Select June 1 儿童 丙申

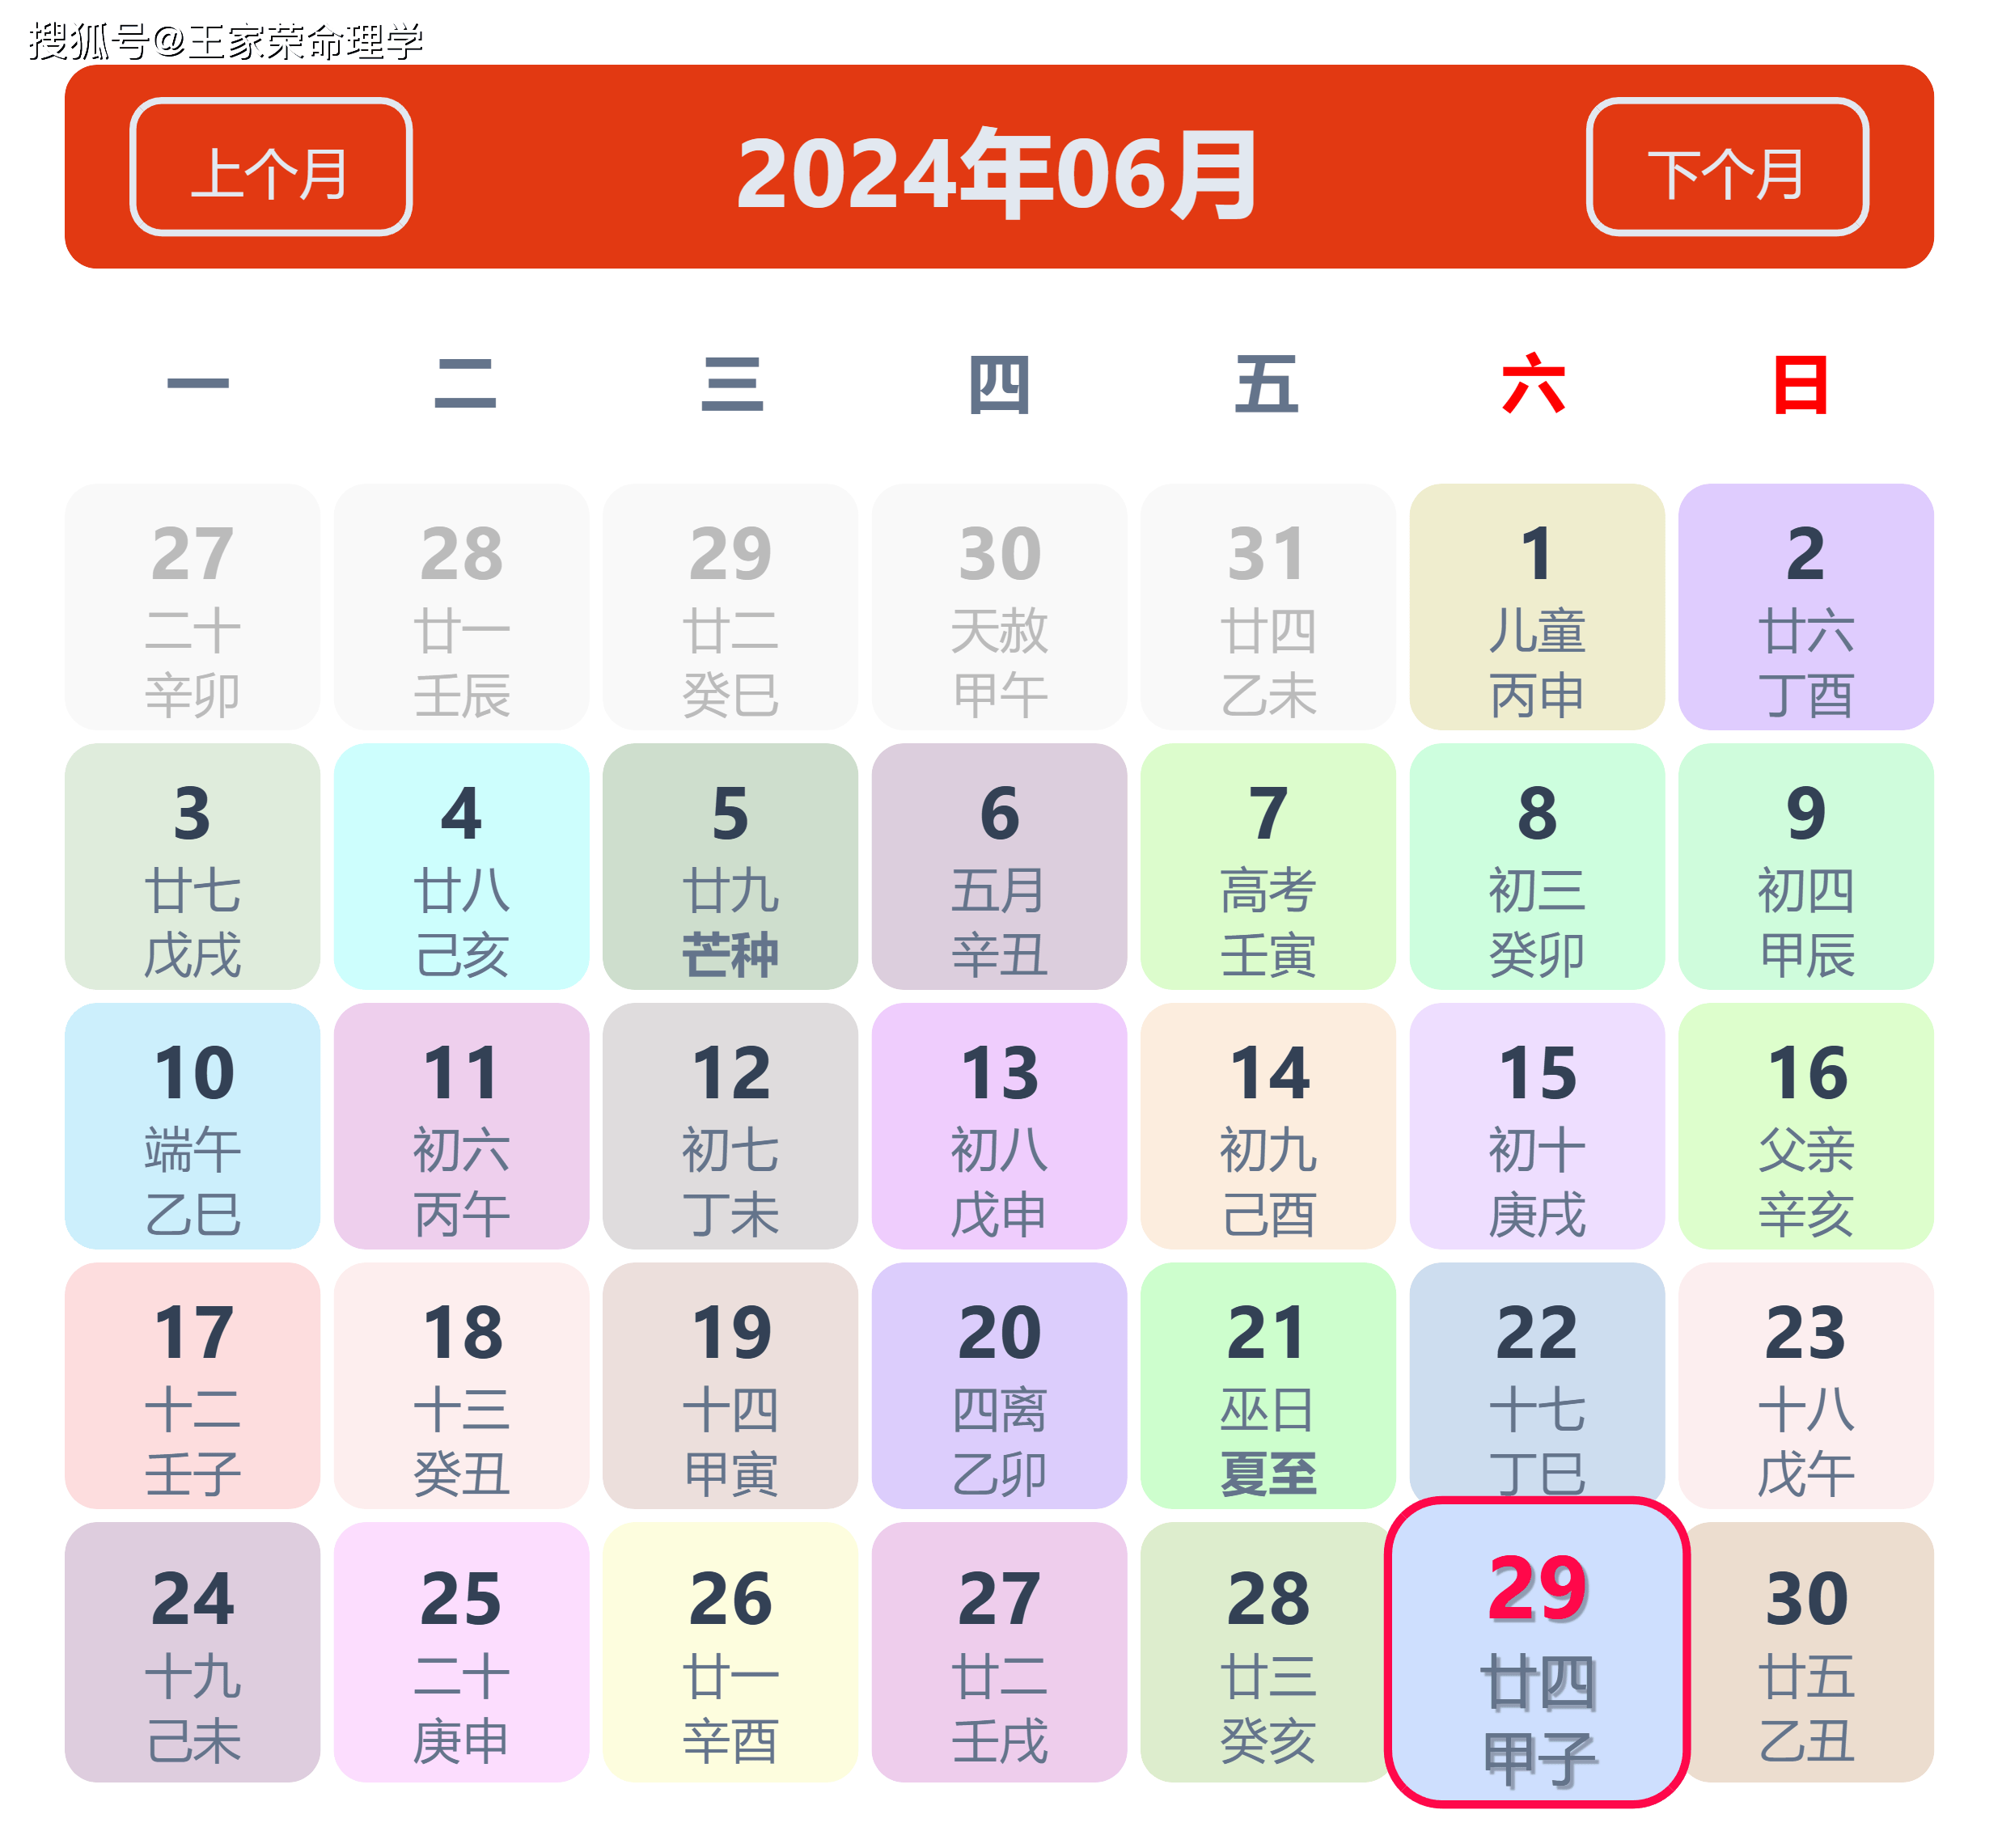[1537, 607]
